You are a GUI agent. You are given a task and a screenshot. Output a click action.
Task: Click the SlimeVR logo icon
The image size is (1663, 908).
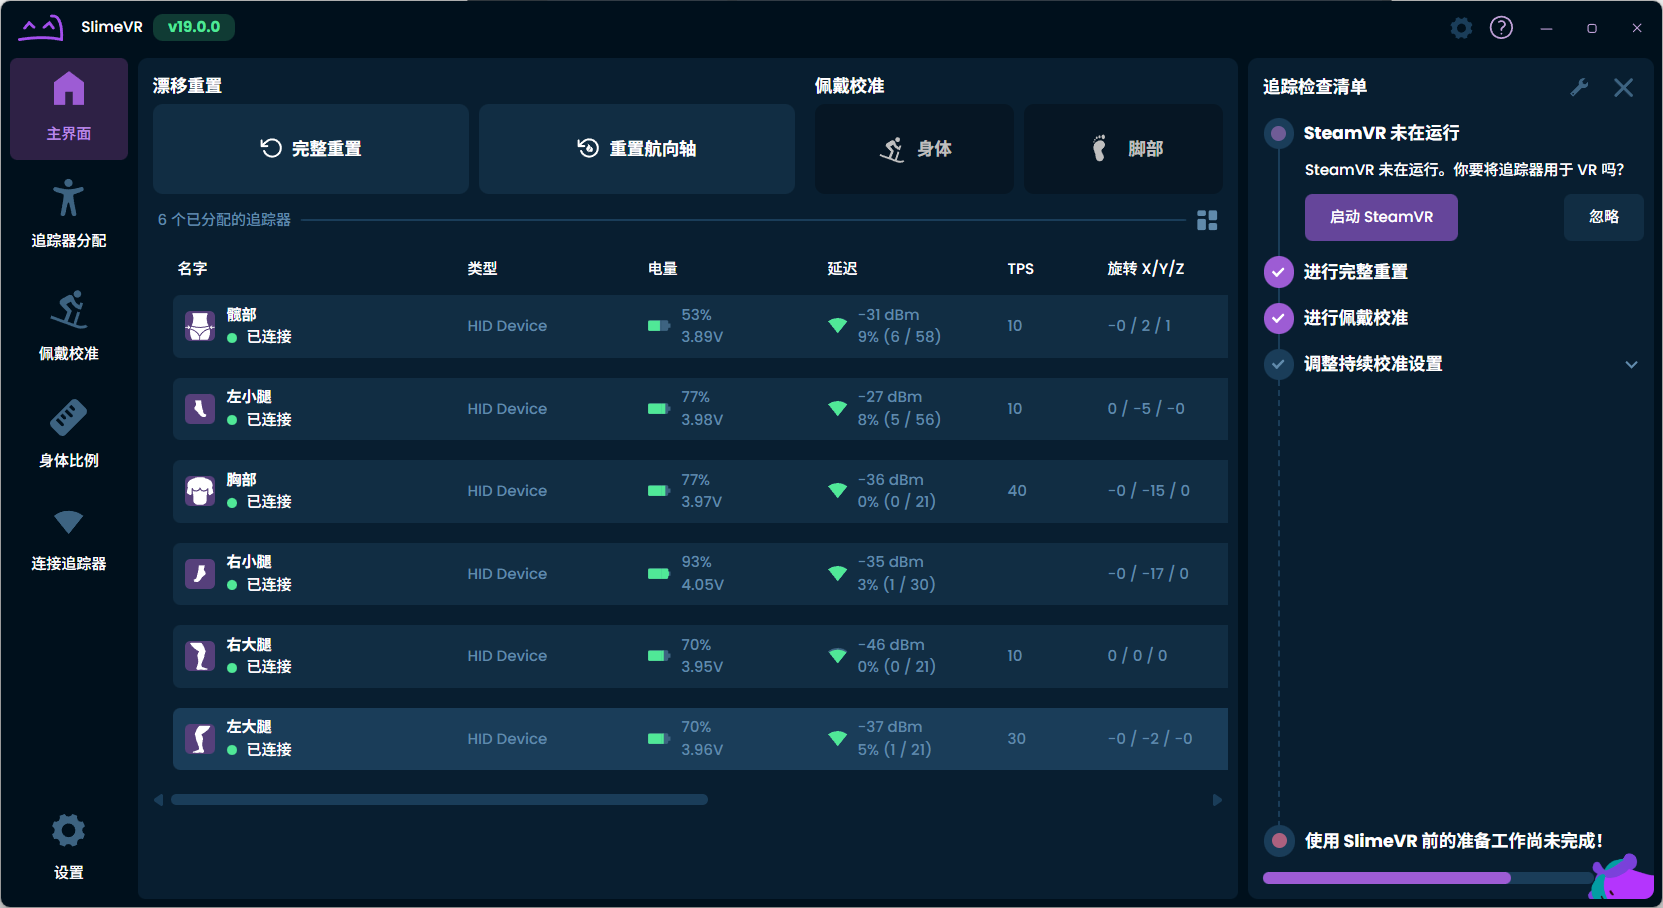(x=41, y=27)
